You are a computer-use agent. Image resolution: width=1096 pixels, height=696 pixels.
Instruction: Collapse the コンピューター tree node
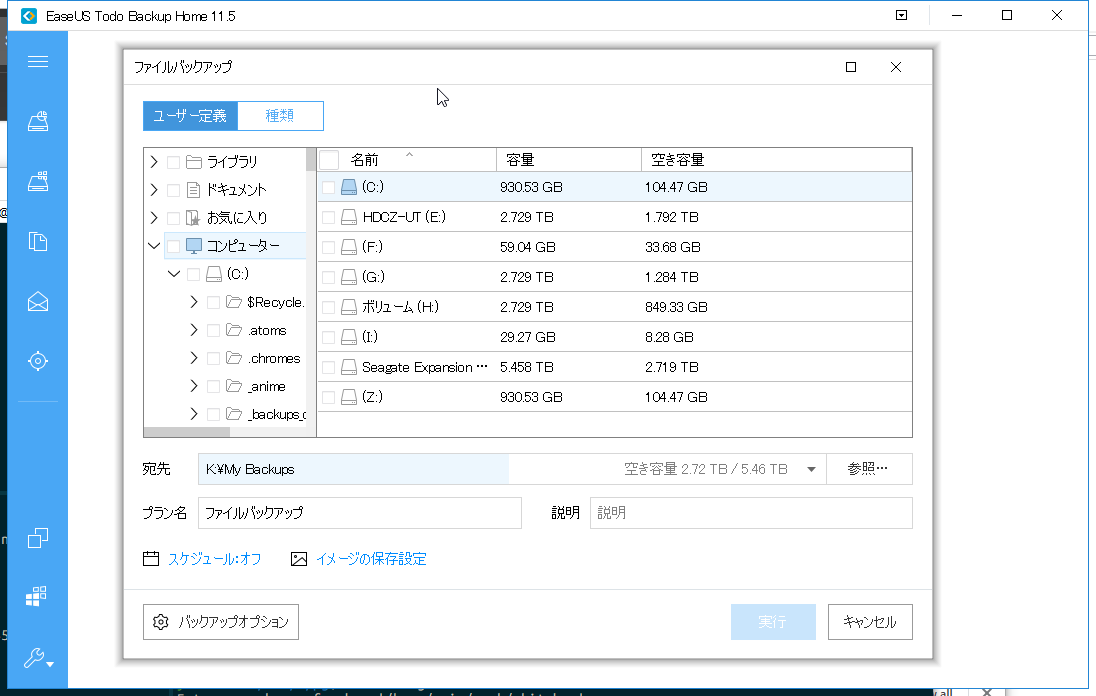tap(154, 246)
